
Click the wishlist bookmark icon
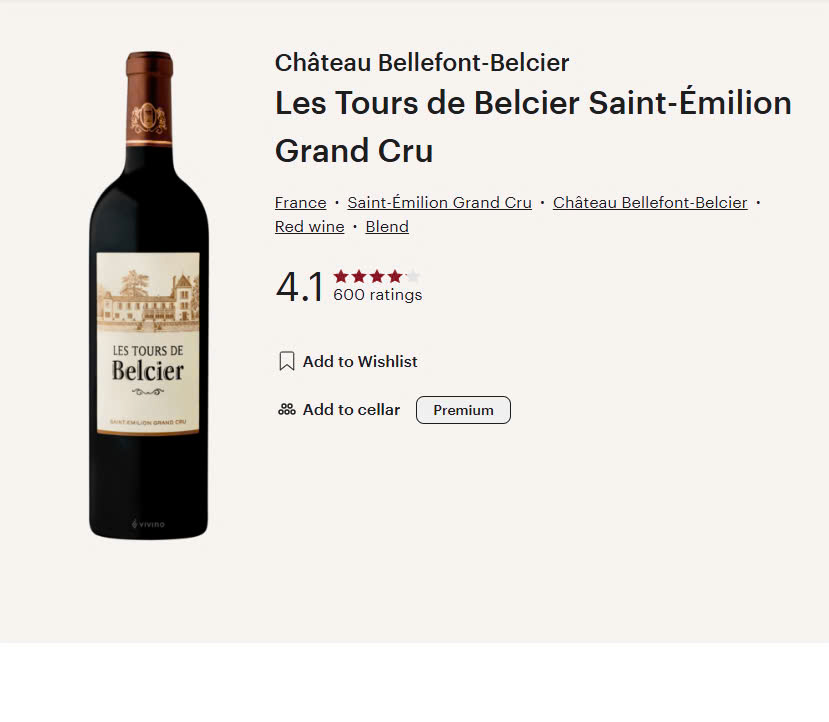pos(285,361)
